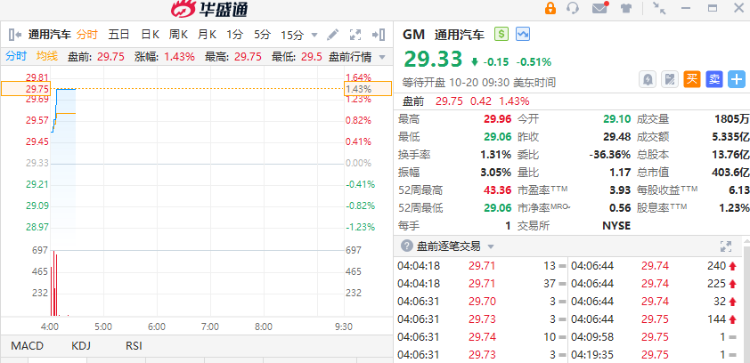Click the 昨收 value 29.48

617,137
